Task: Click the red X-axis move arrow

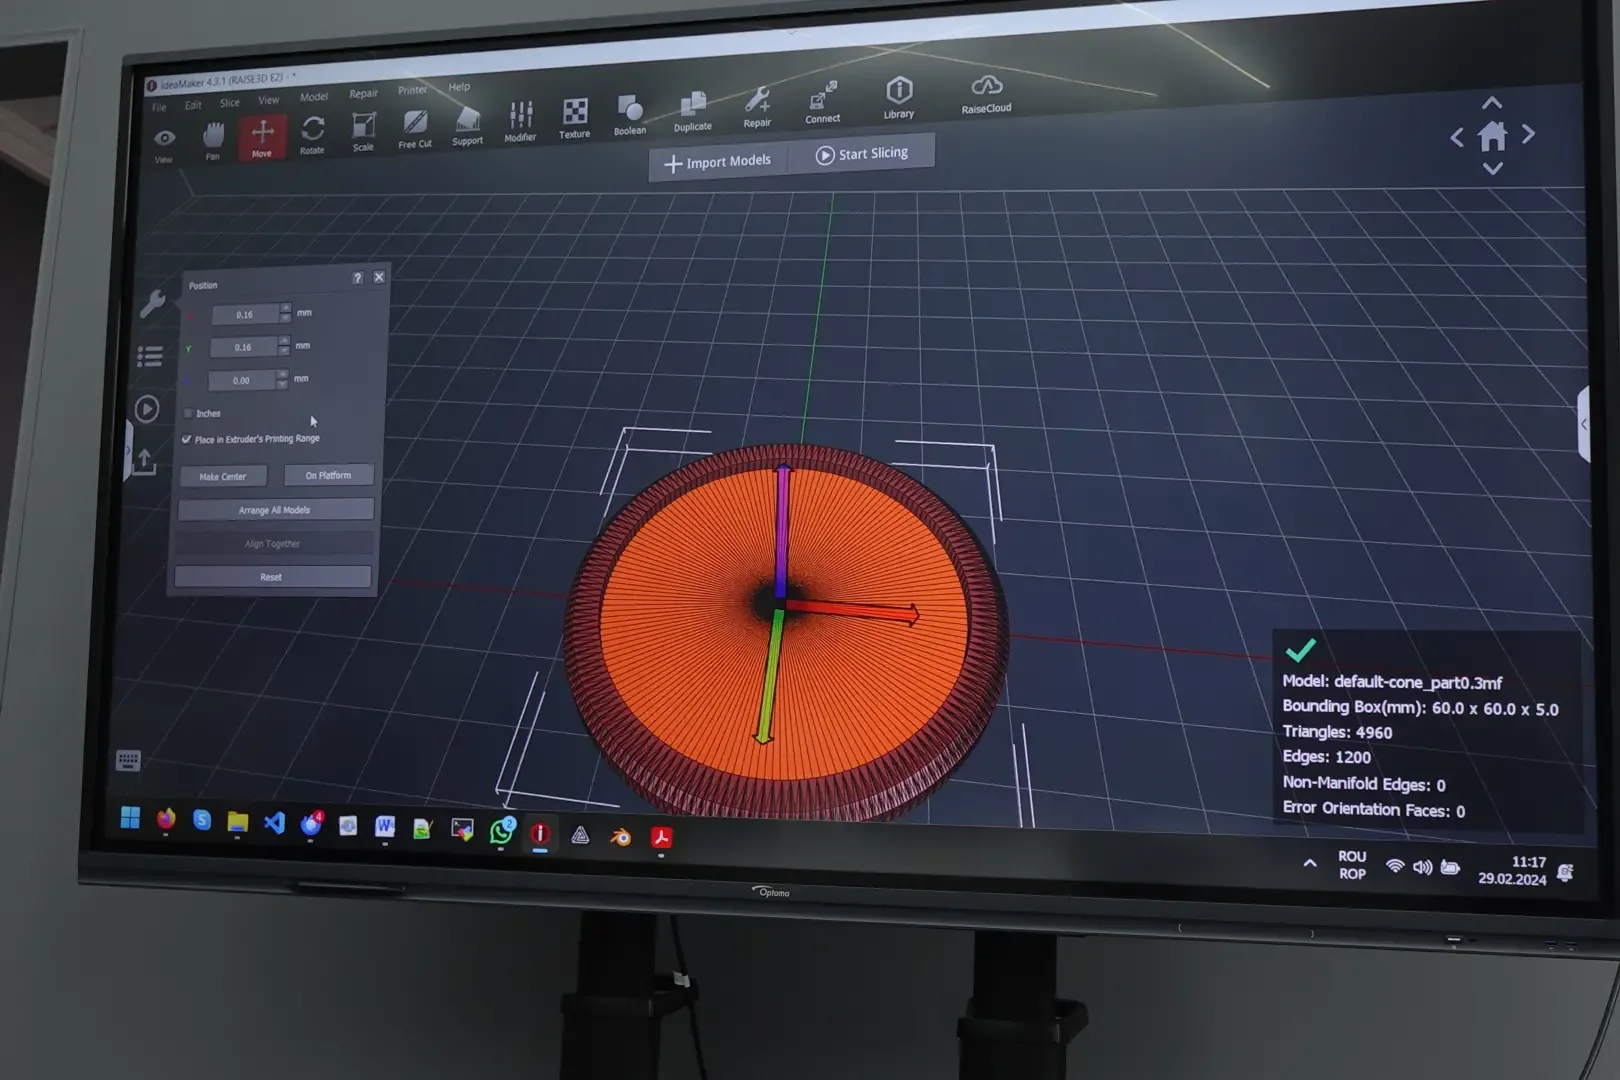Action: coord(852,610)
